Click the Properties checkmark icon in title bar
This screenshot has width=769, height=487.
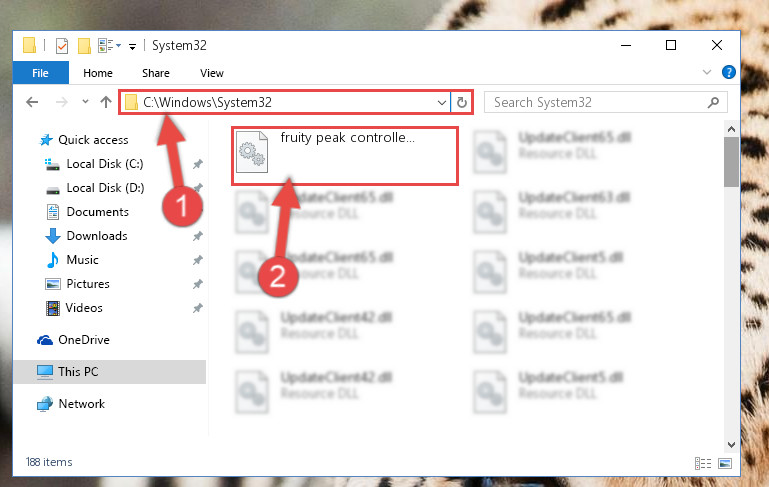click(62, 46)
